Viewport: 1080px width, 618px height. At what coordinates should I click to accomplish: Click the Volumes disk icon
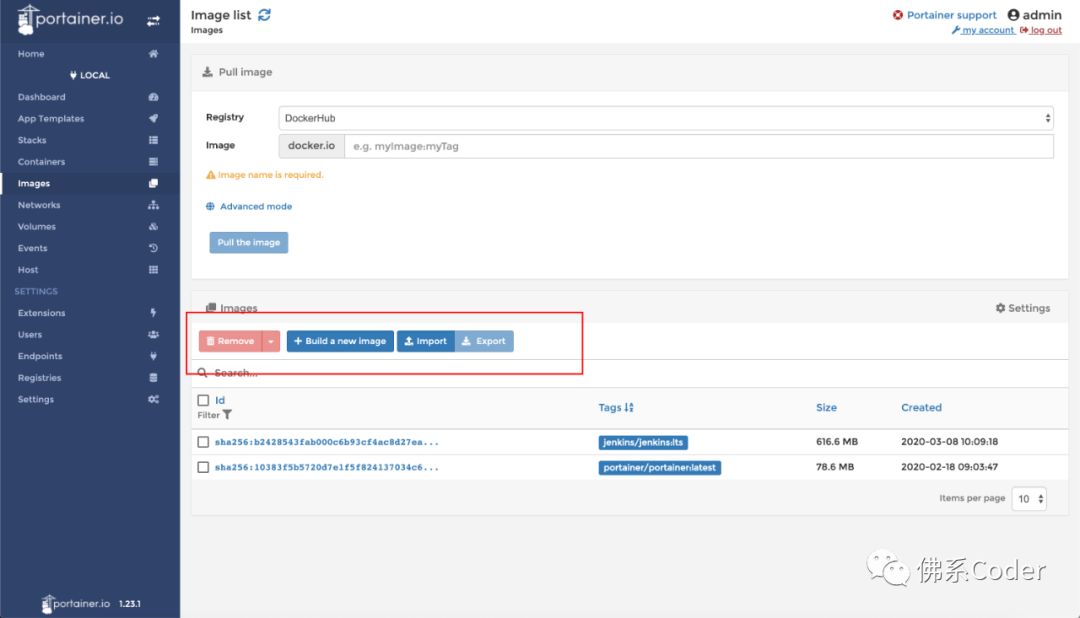[x=153, y=227]
